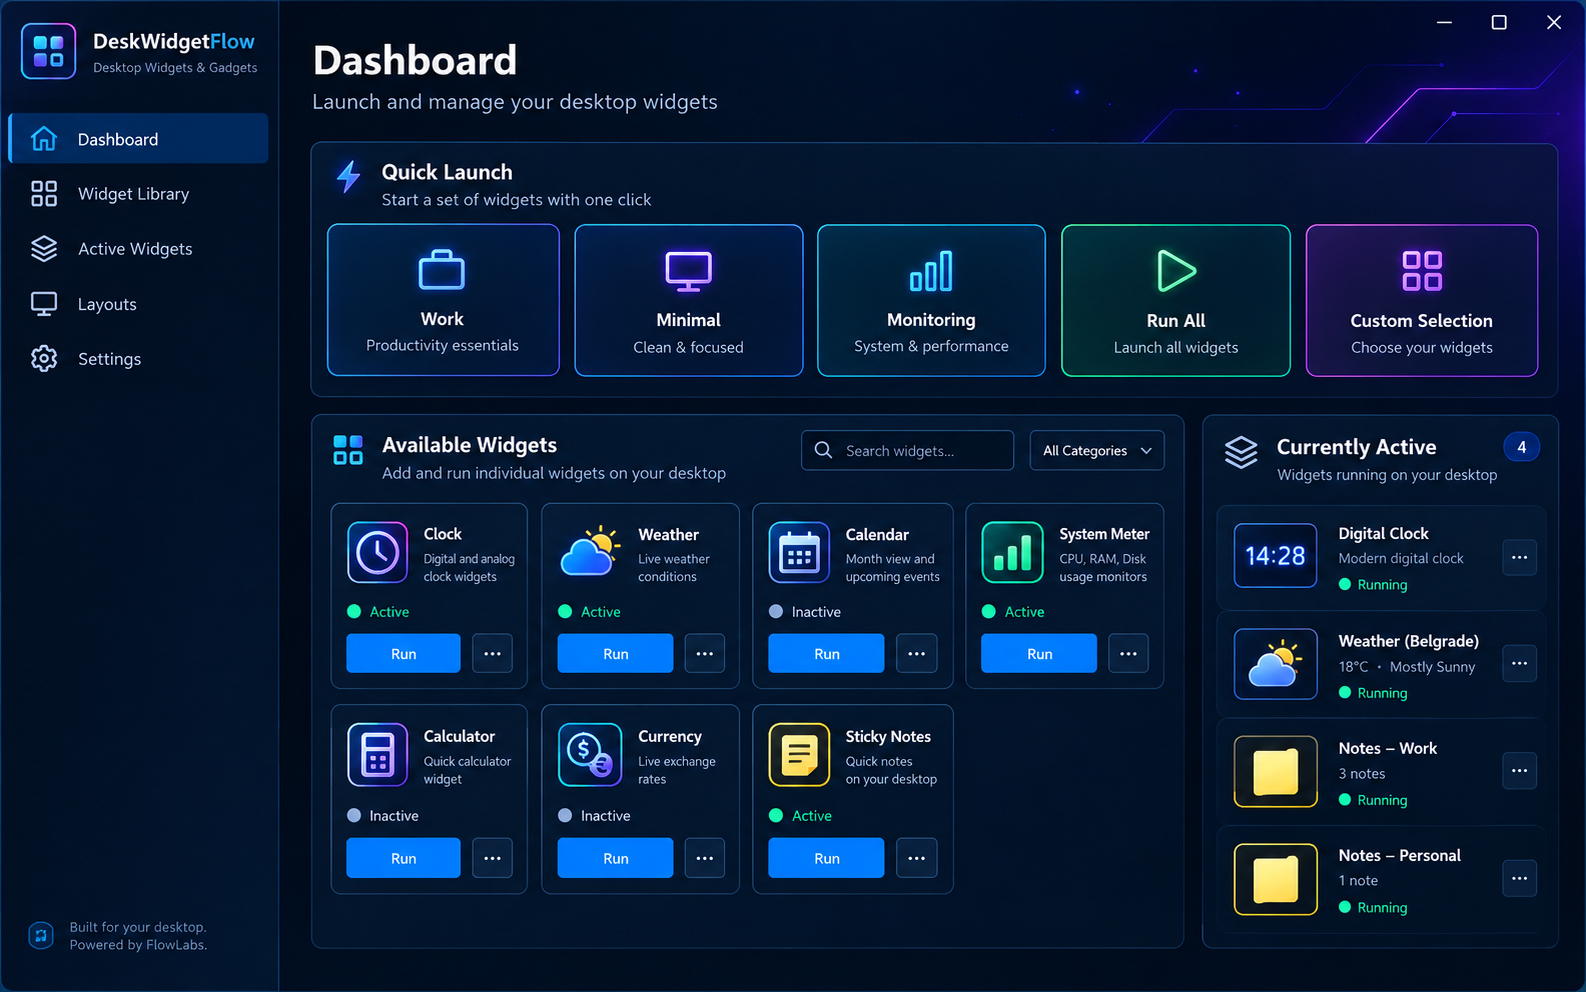
Task: Switch to Layouts section
Action: [138, 304]
